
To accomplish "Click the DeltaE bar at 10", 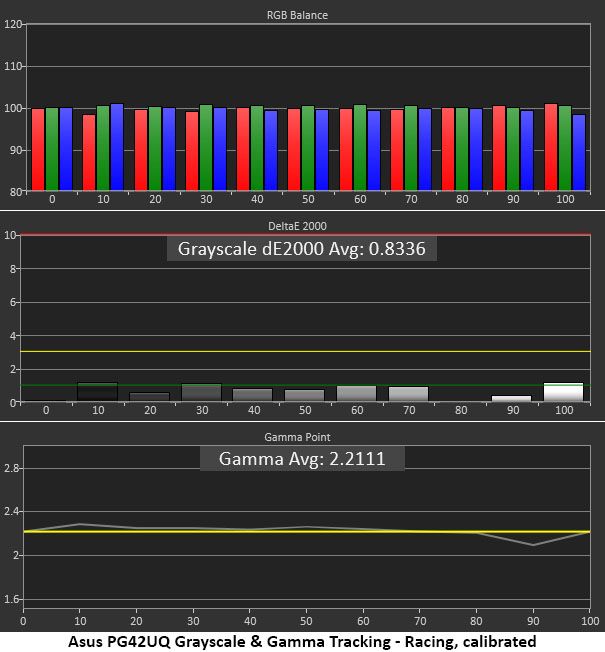I will [98, 392].
